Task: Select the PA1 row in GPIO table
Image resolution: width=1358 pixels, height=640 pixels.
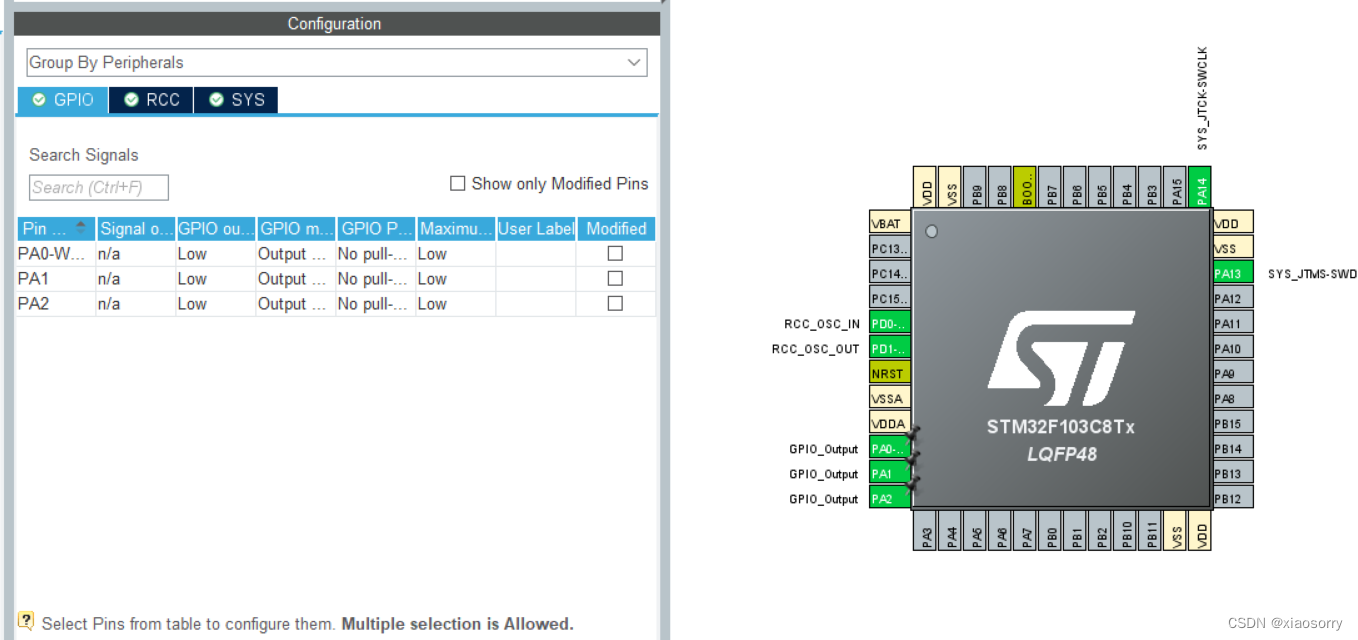Action: [336, 279]
